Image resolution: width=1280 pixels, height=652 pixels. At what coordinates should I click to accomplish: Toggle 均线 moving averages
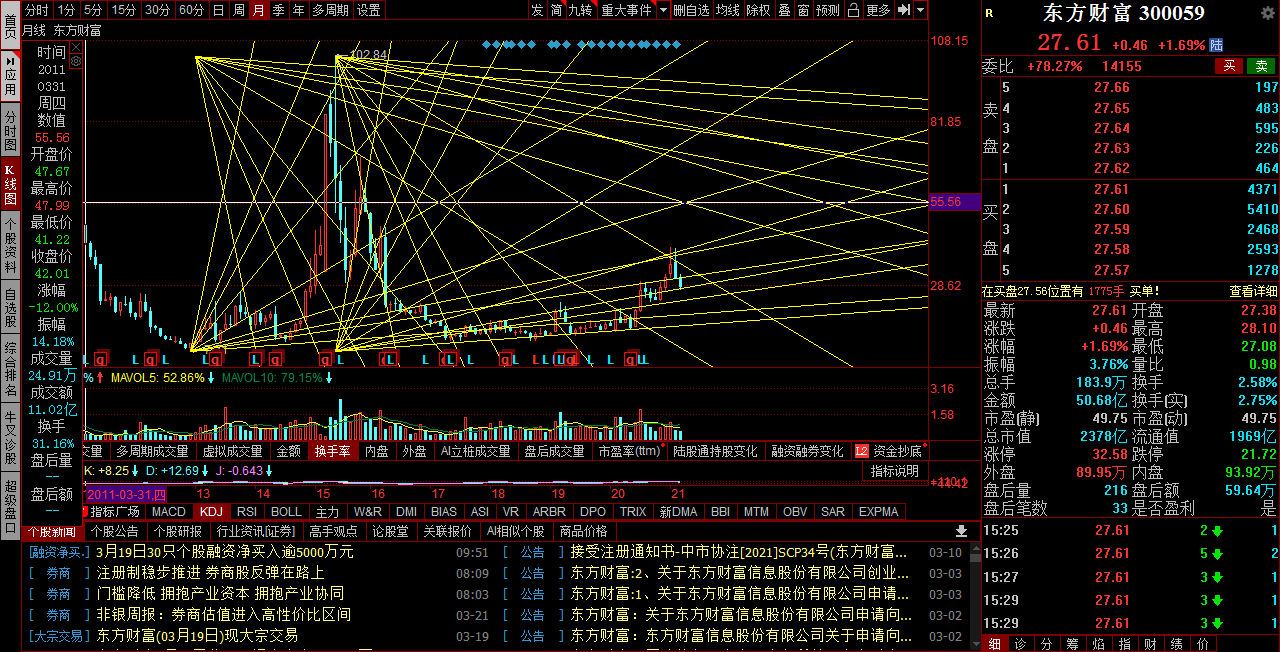click(728, 10)
